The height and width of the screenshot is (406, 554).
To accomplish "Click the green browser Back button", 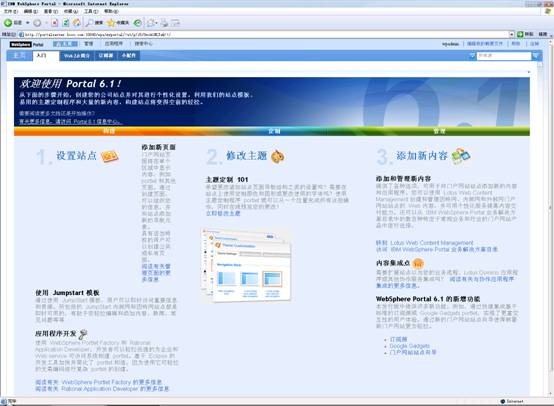I will [x=13, y=23].
